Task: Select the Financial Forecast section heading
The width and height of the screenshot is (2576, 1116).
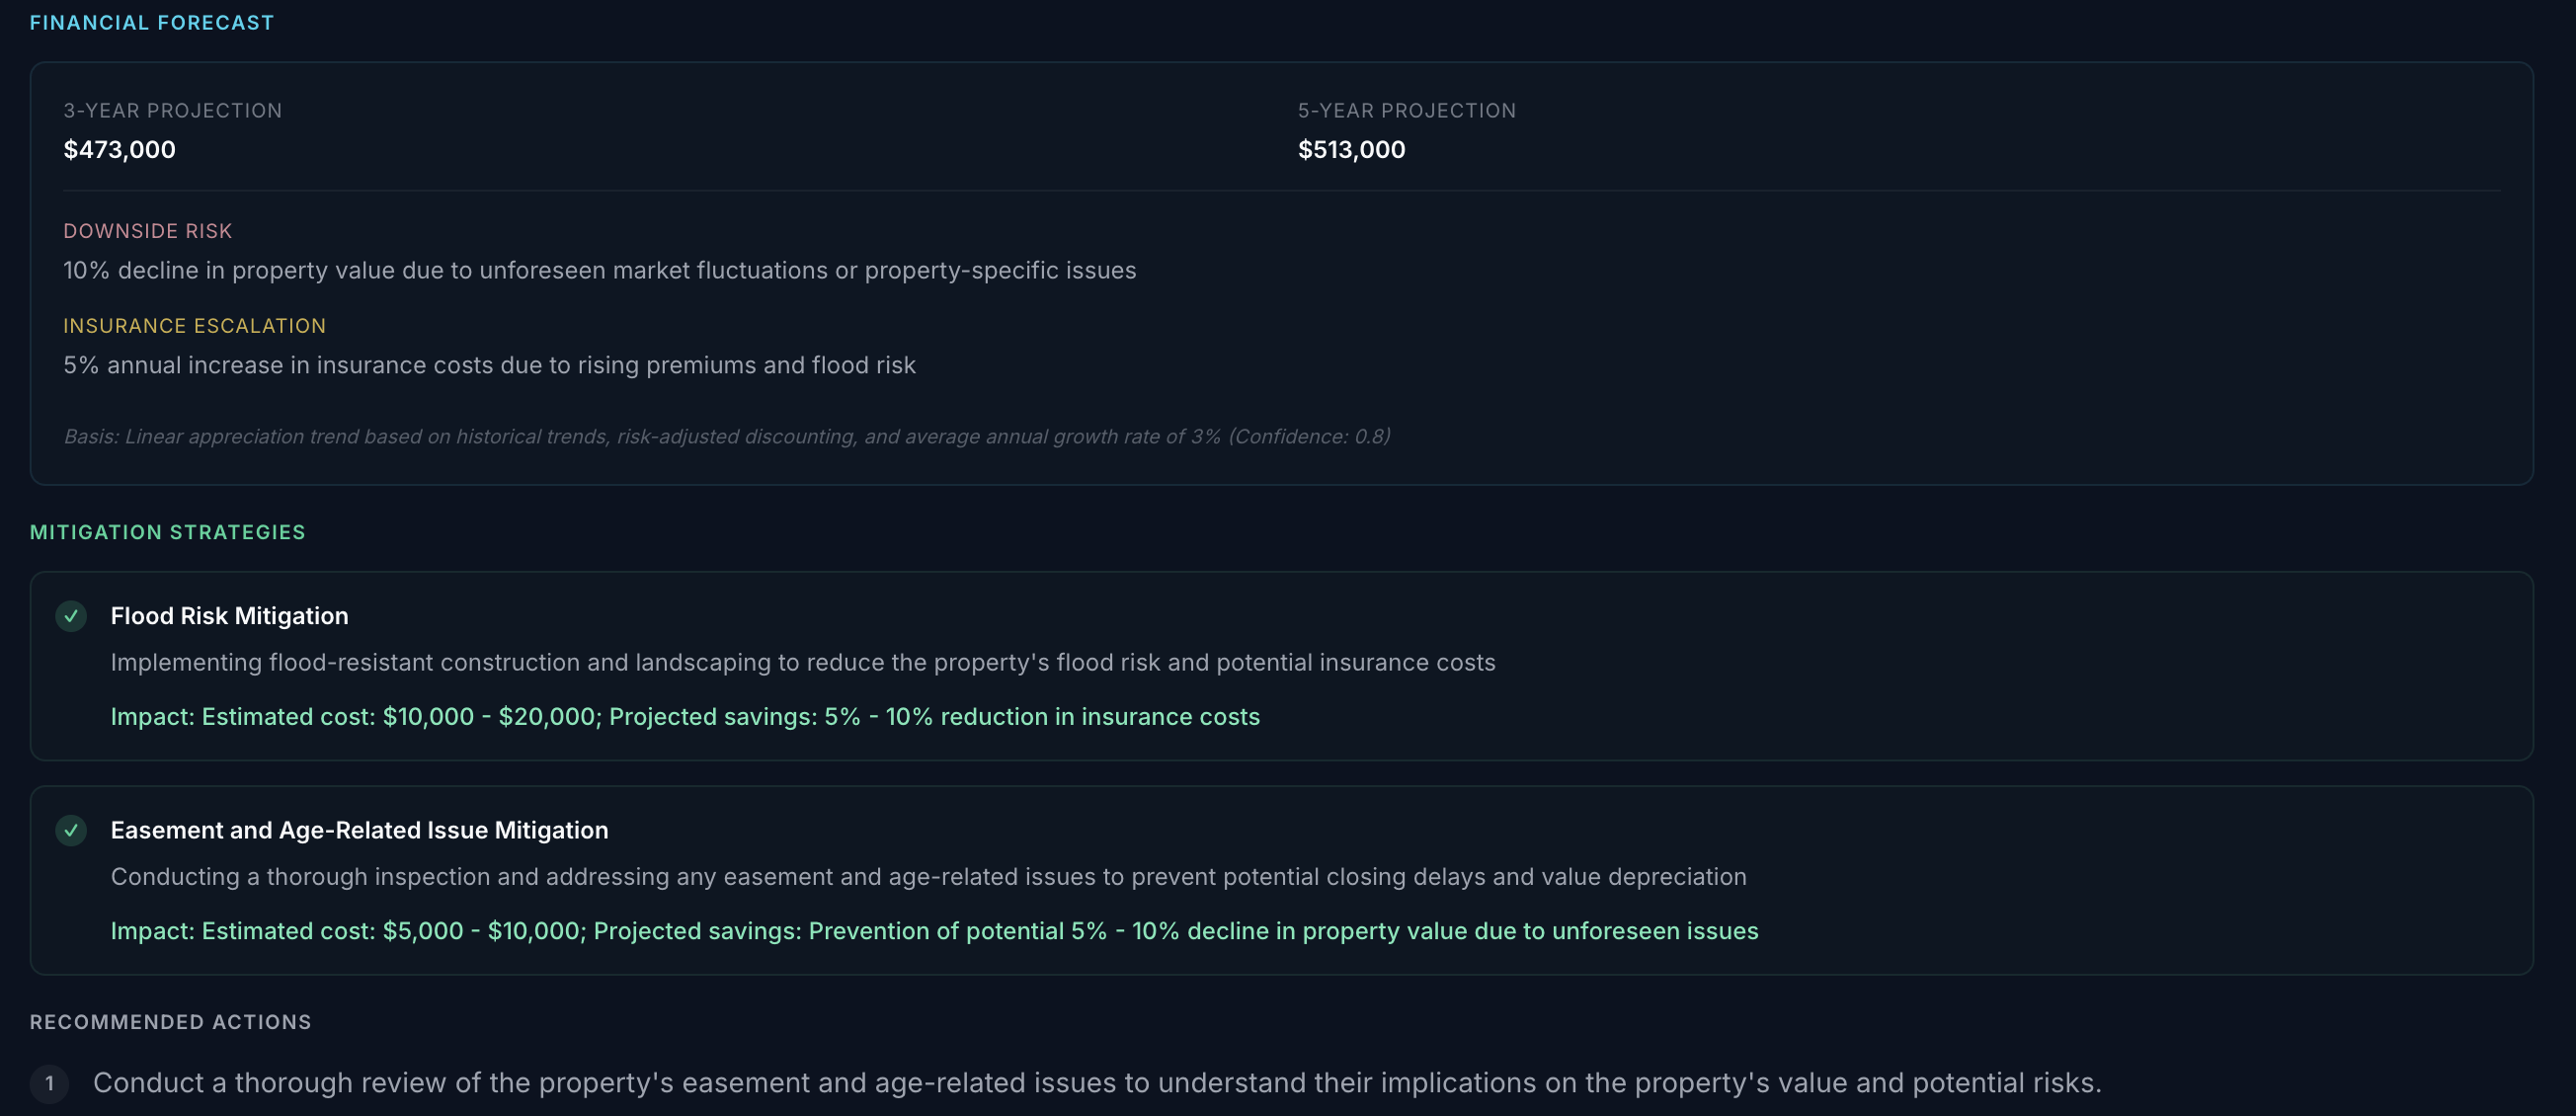Action: 152,23
